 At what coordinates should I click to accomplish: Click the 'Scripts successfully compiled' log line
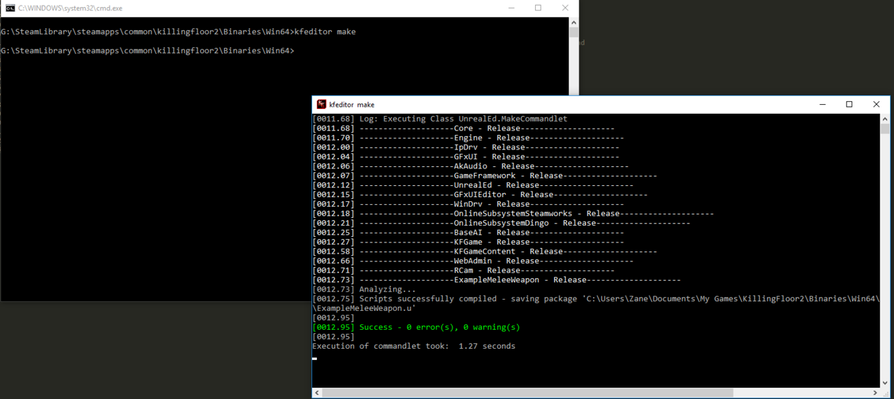pyautogui.click(x=596, y=299)
